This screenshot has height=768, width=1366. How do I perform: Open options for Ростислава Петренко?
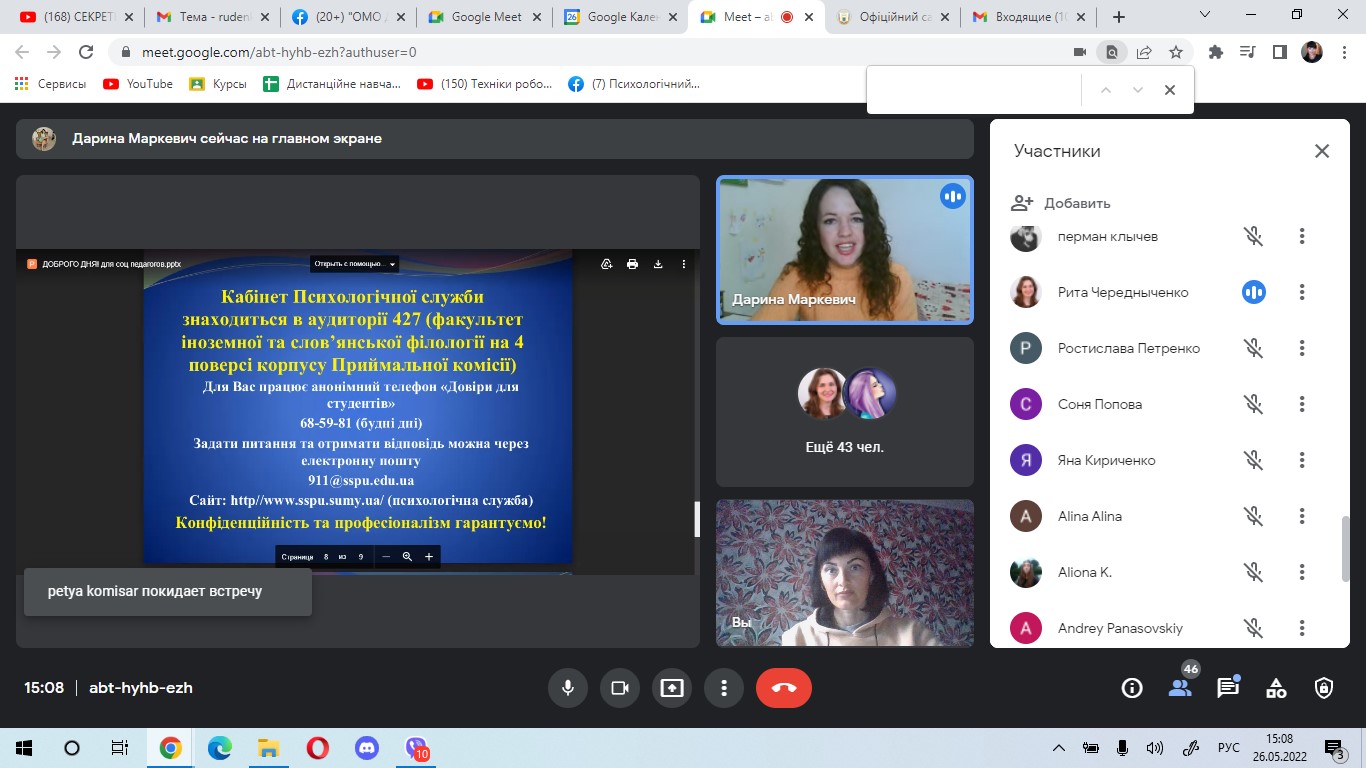pyautogui.click(x=1302, y=348)
